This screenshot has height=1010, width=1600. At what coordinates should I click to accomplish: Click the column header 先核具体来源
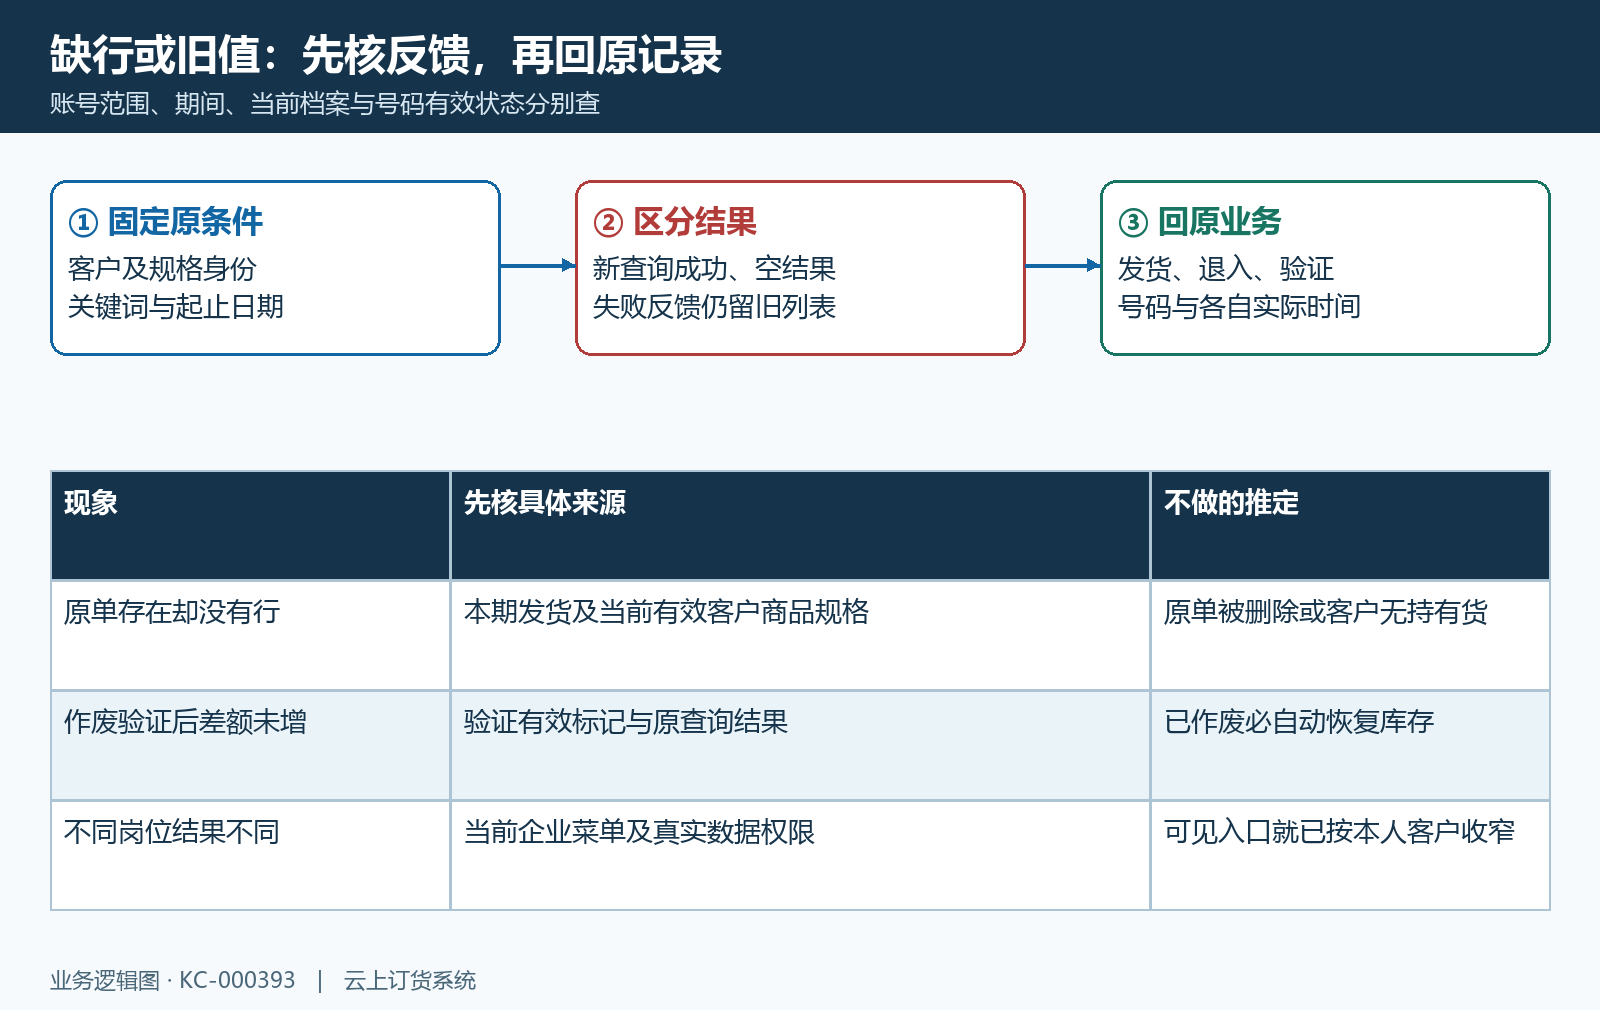pos(800,526)
